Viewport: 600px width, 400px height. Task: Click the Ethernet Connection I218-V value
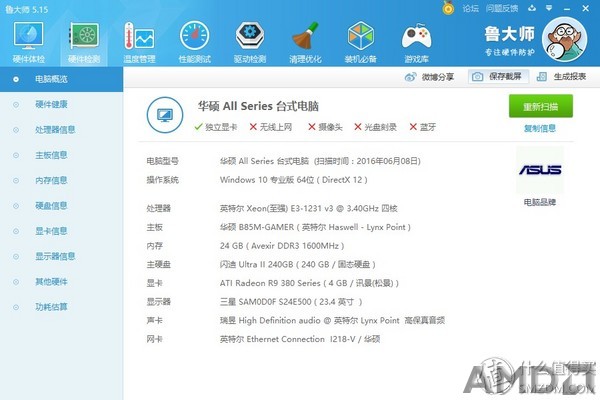pyautogui.click(x=300, y=339)
